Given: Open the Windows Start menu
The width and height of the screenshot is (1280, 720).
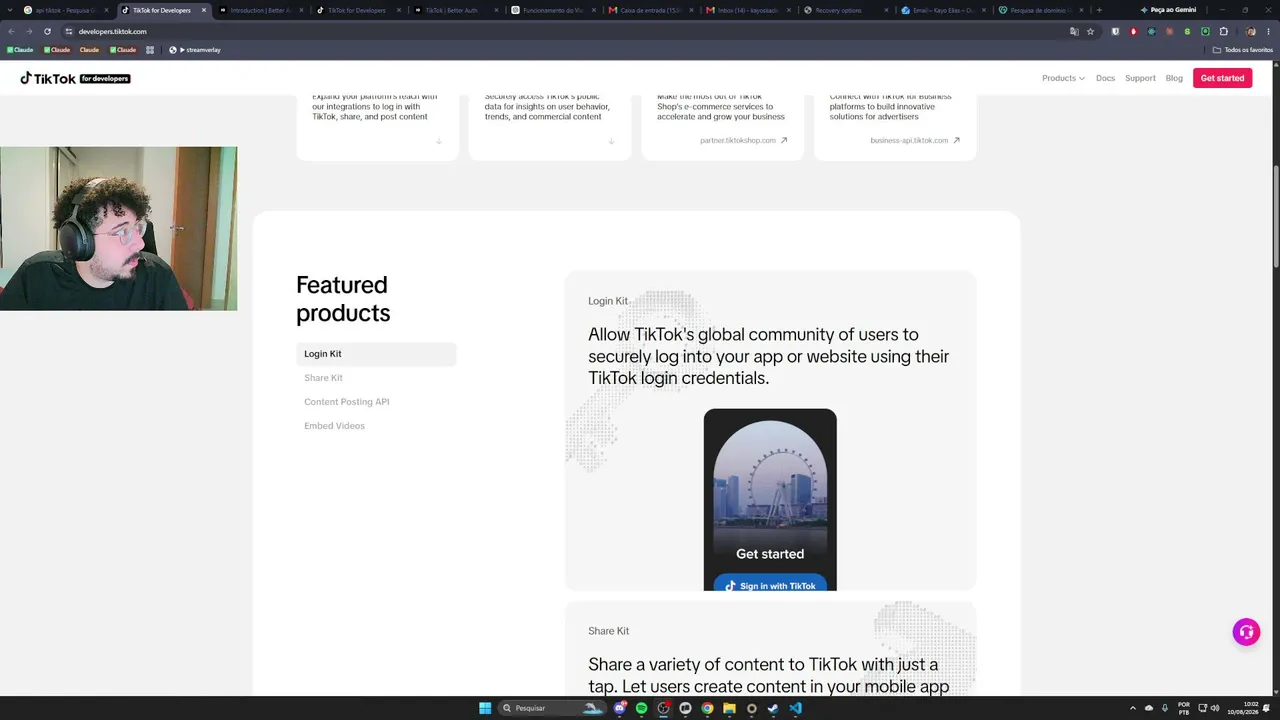Looking at the screenshot, I should tap(485, 708).
